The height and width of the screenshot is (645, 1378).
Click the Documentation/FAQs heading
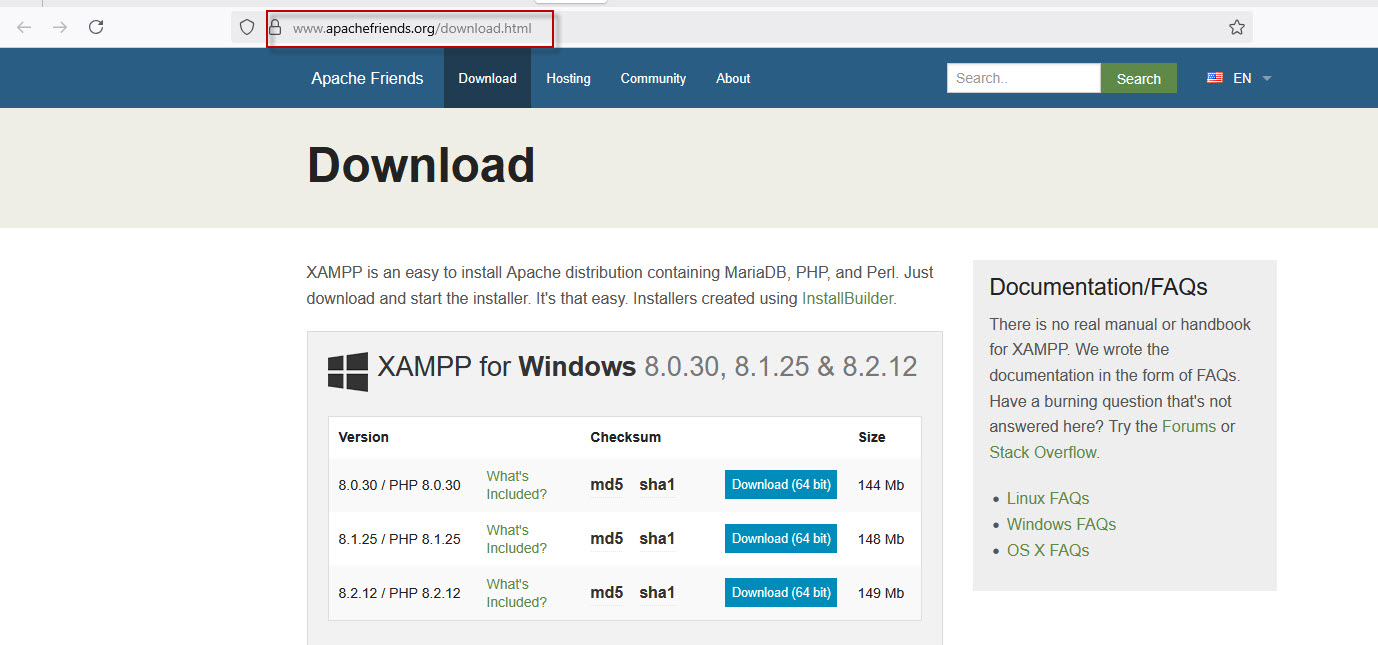(1099, 287)
